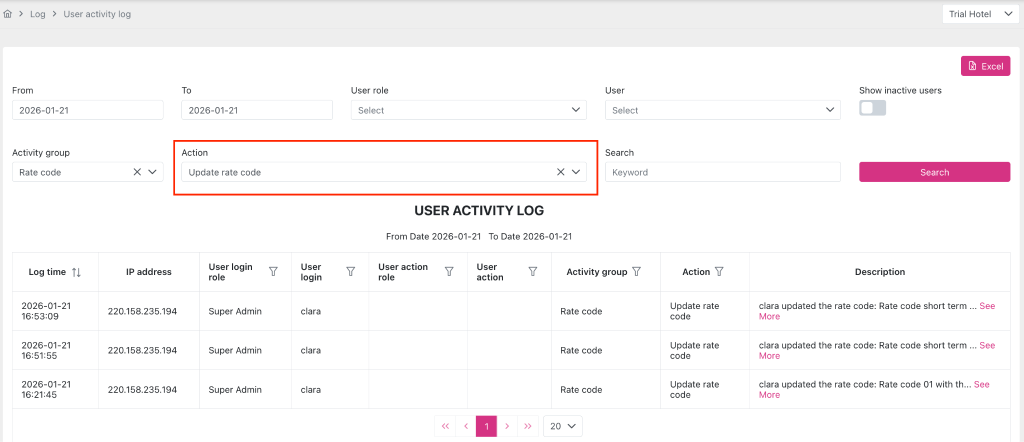Expand the User select dropdown
Screen dimensions: 1024x442
722,110
